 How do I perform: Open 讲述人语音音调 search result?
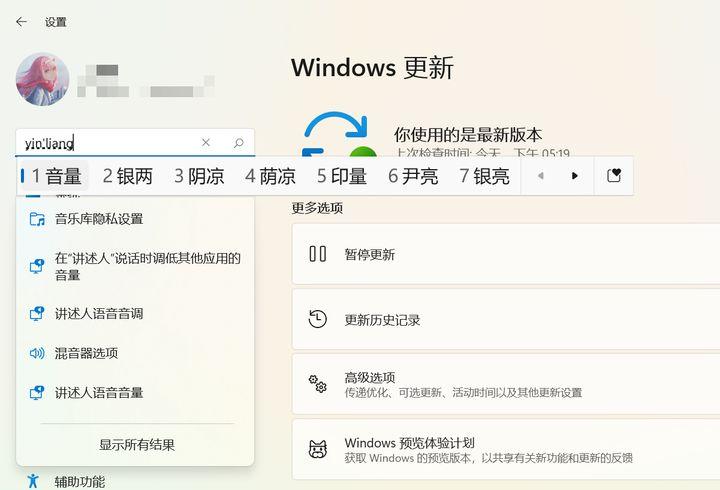135,314
